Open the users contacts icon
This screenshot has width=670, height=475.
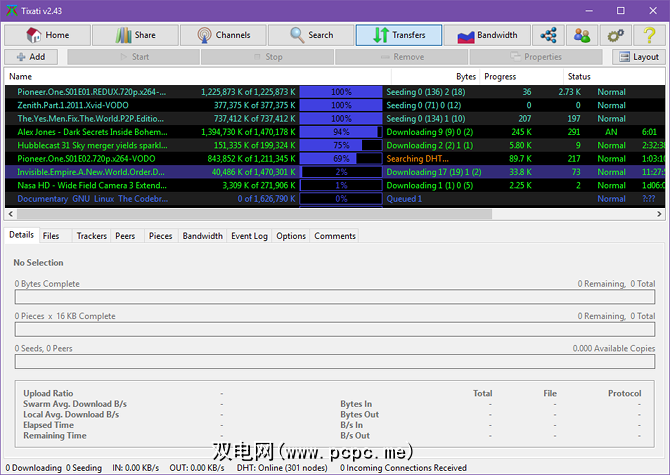pos(580,35)
